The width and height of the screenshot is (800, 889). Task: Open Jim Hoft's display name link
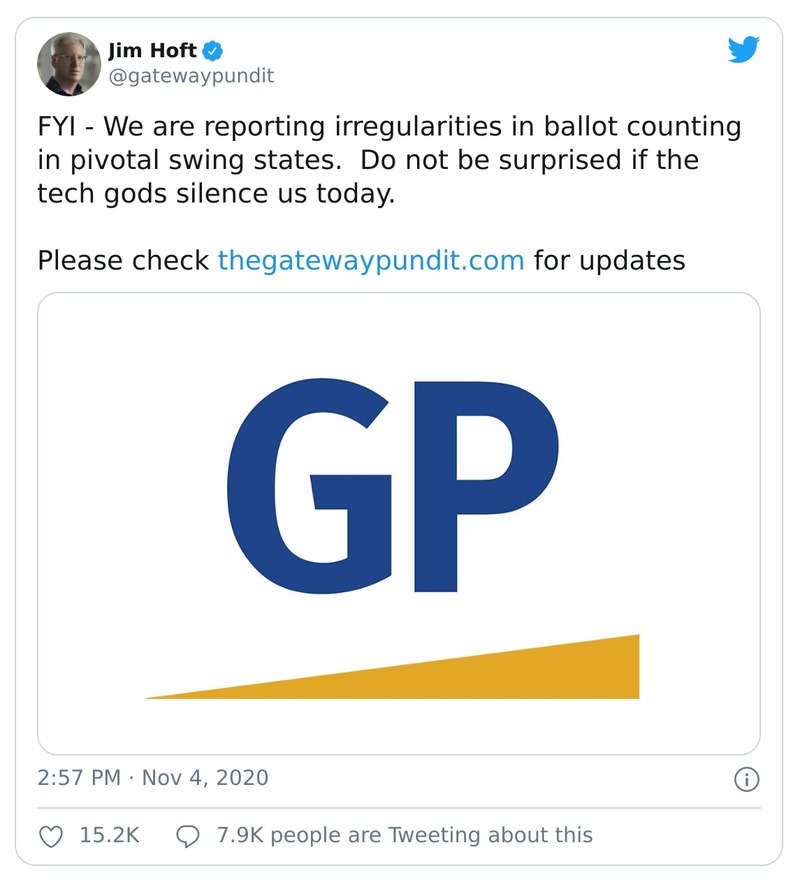(x=152, y=50)
